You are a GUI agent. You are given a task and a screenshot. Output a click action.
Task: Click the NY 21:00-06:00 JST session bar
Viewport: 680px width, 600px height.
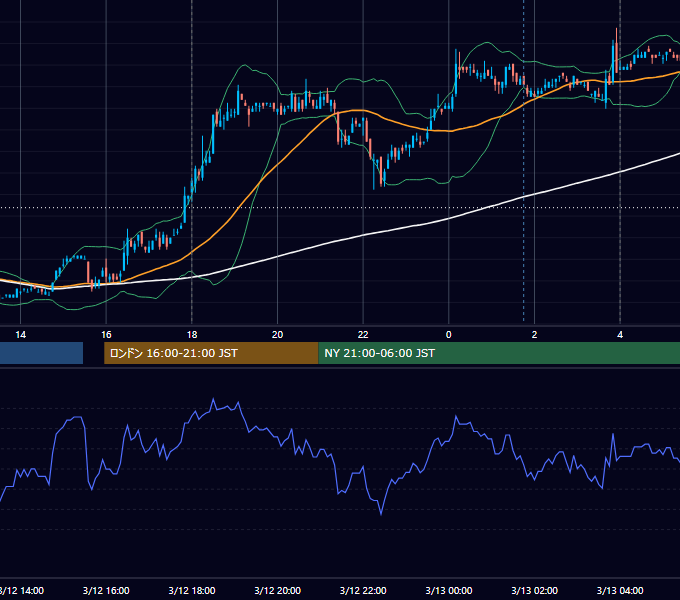[499, 353]
